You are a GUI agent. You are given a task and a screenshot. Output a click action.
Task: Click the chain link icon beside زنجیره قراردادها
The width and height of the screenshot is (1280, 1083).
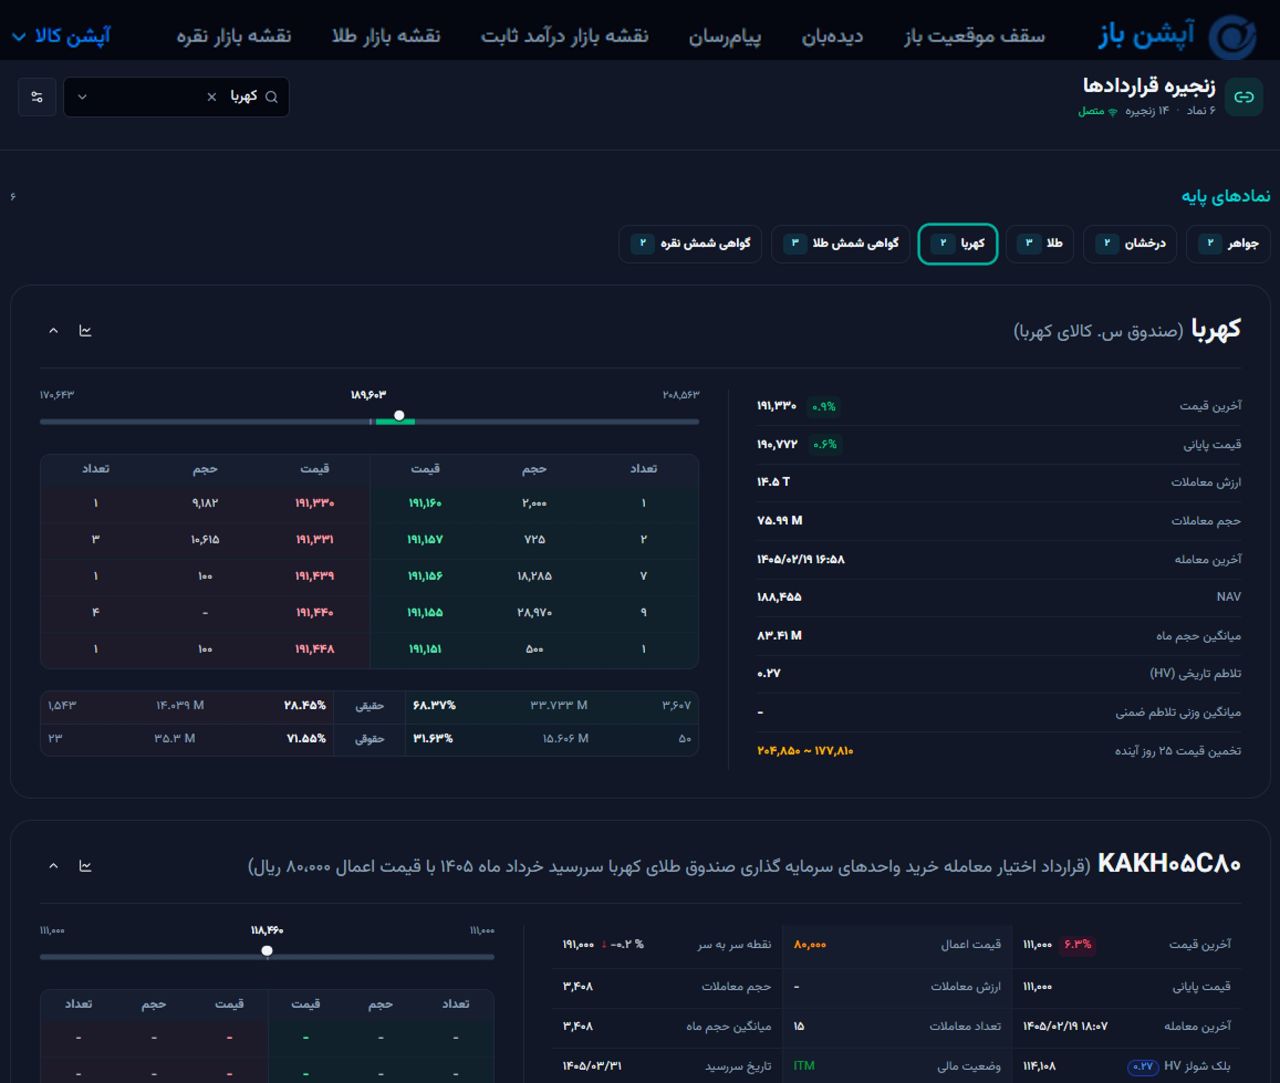tap(1243, 97)
